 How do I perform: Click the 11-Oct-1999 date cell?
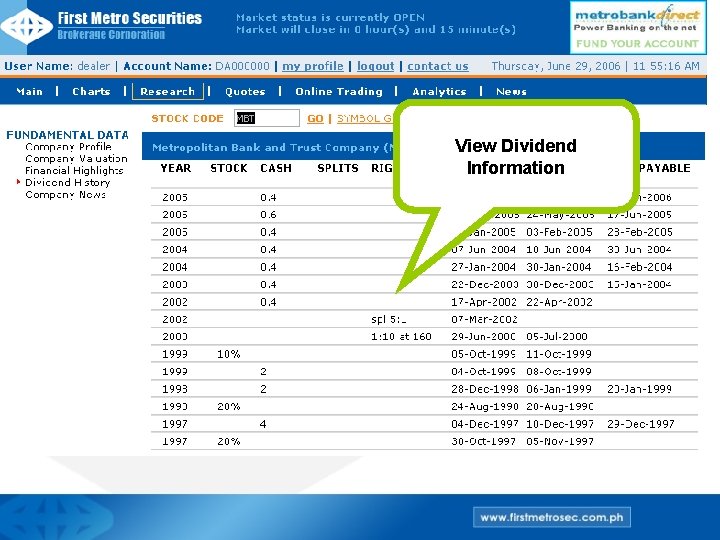pyautogui.click(x=559, y=354)
